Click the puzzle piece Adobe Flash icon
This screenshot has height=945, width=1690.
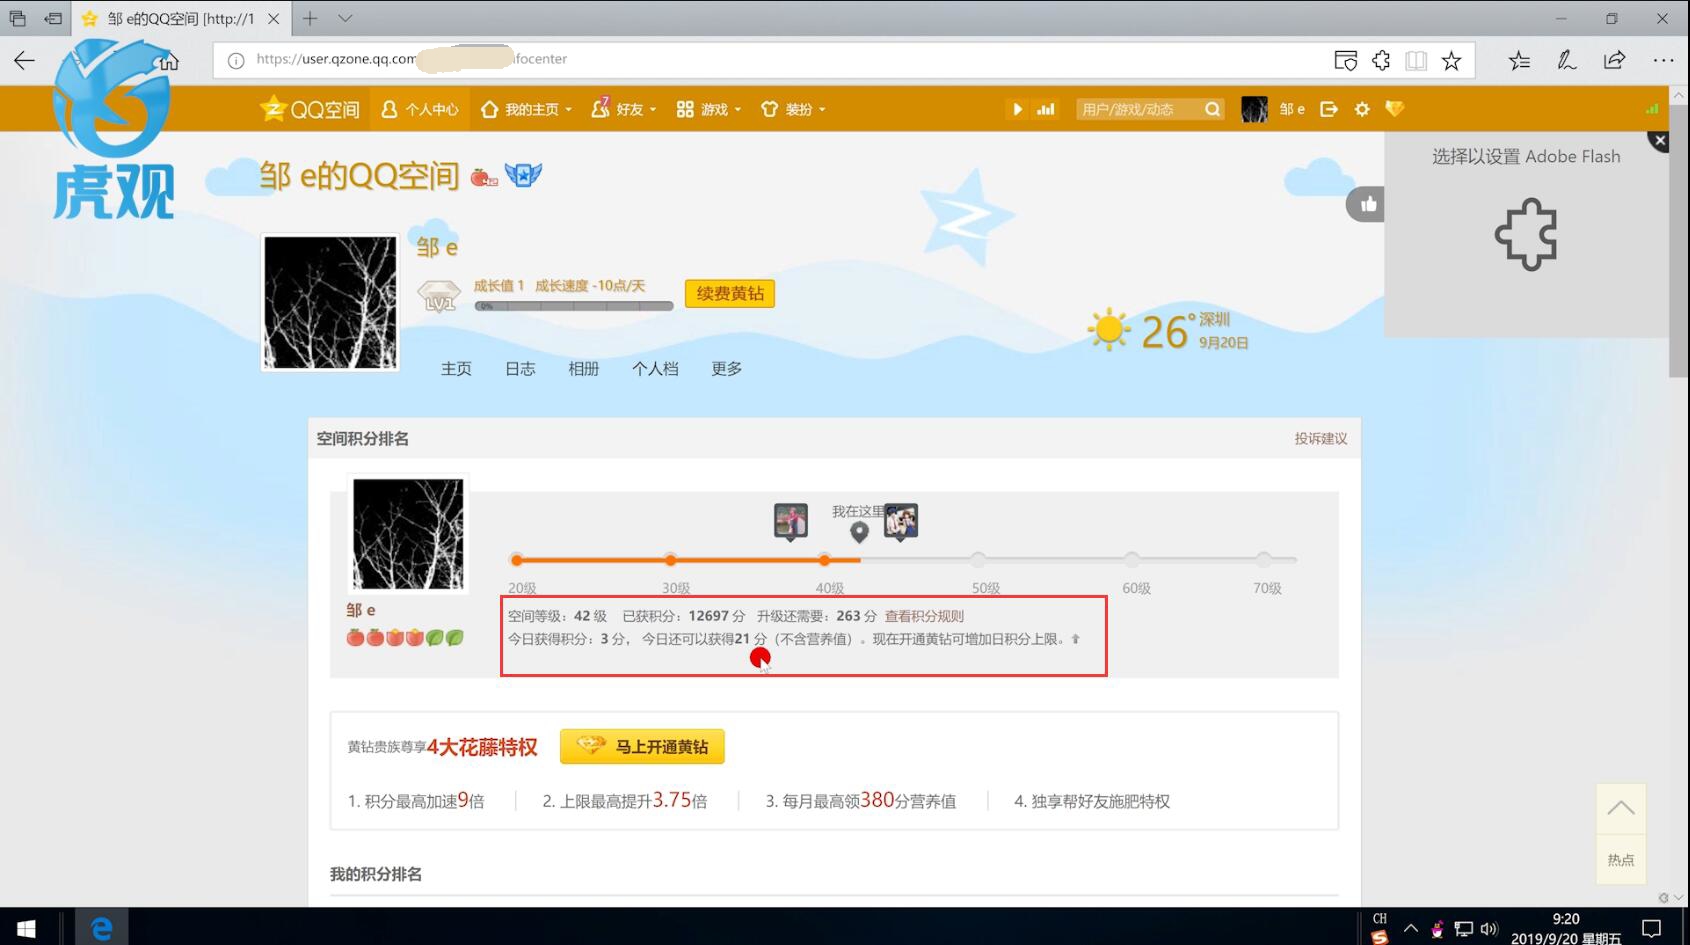tap(1526, 236)
